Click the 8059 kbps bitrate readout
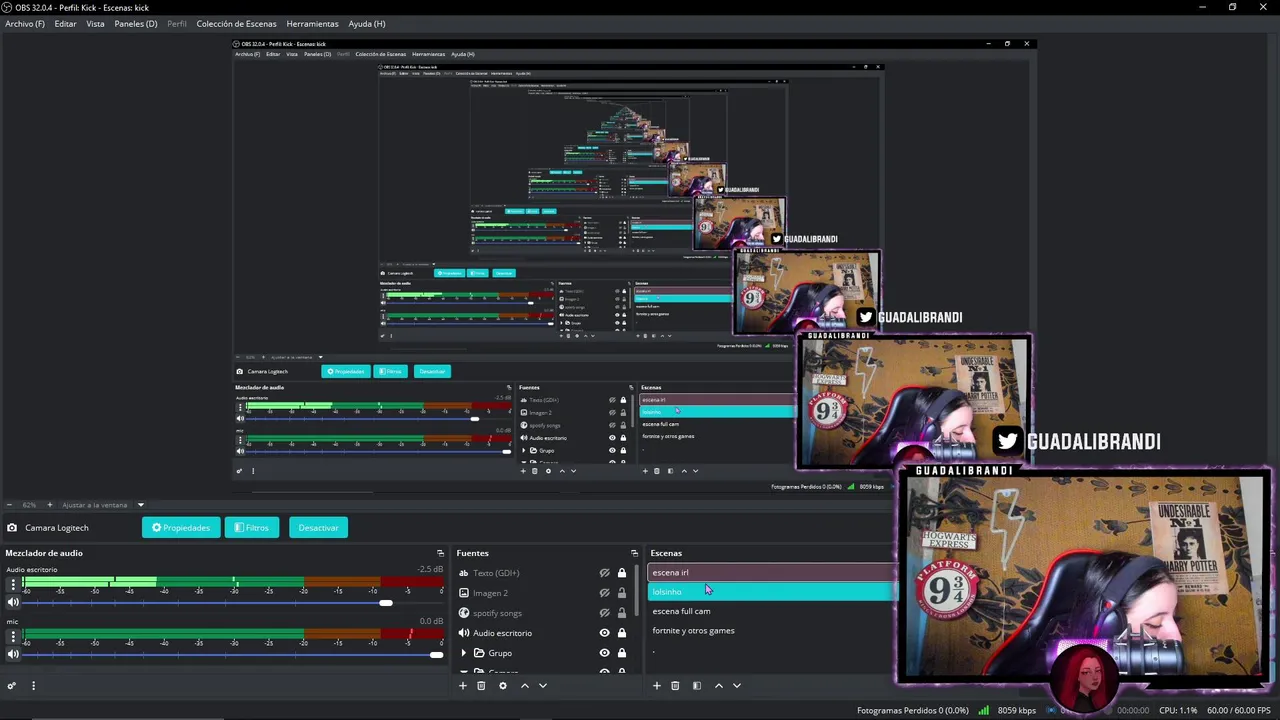1280x720 pixels. pos(1017,710)
